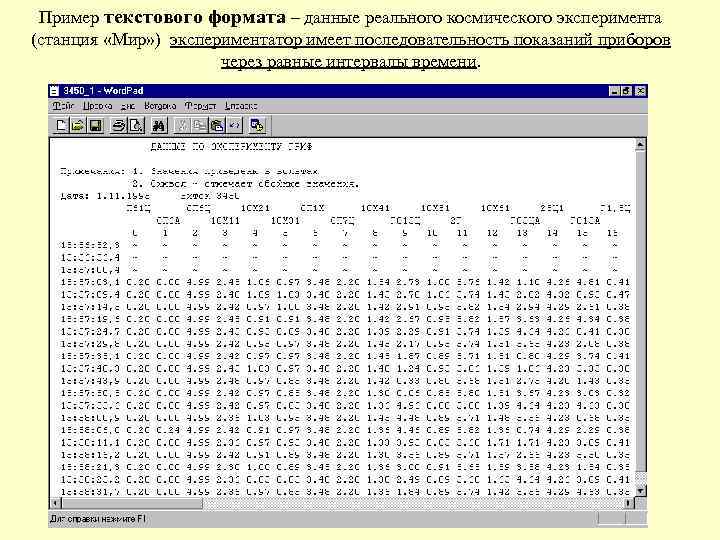Click the vertical scrollbar down arrow

[640, 491]
